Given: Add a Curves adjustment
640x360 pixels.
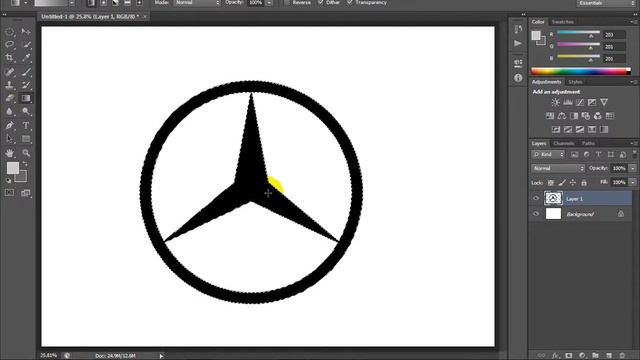Looking at the screenshot, I should click(580, 102).
